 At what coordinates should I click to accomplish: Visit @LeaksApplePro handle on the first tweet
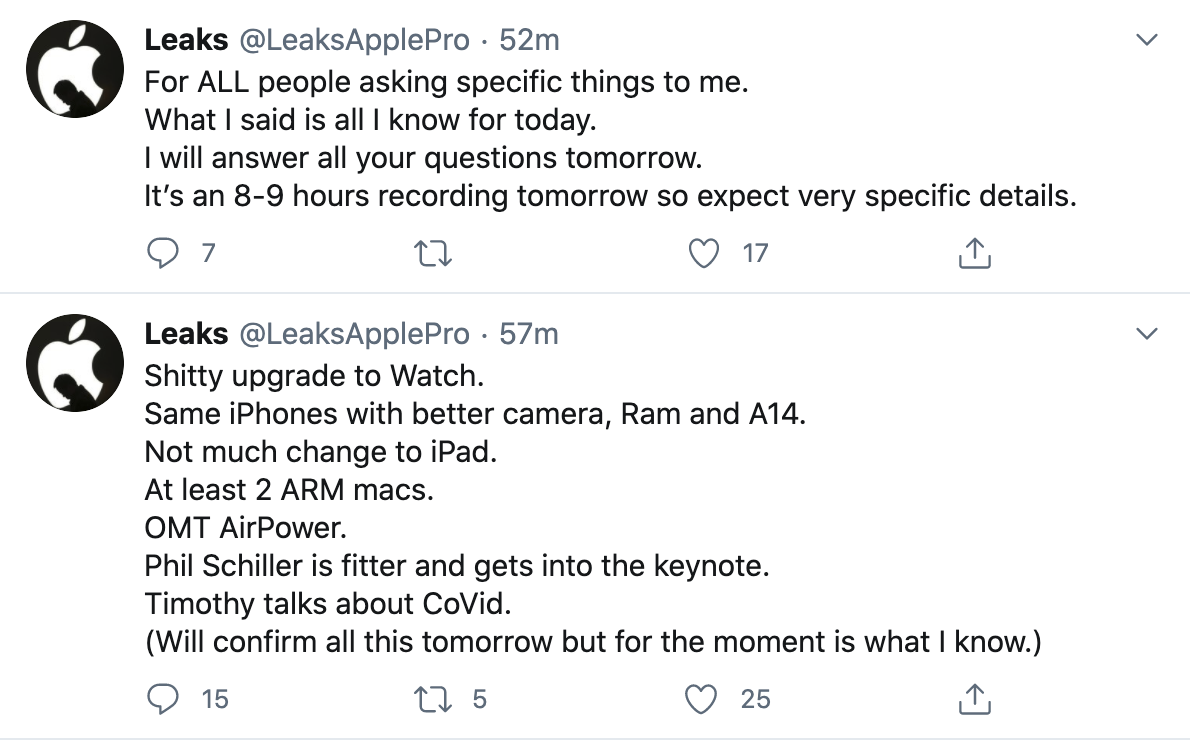[353, 40]
